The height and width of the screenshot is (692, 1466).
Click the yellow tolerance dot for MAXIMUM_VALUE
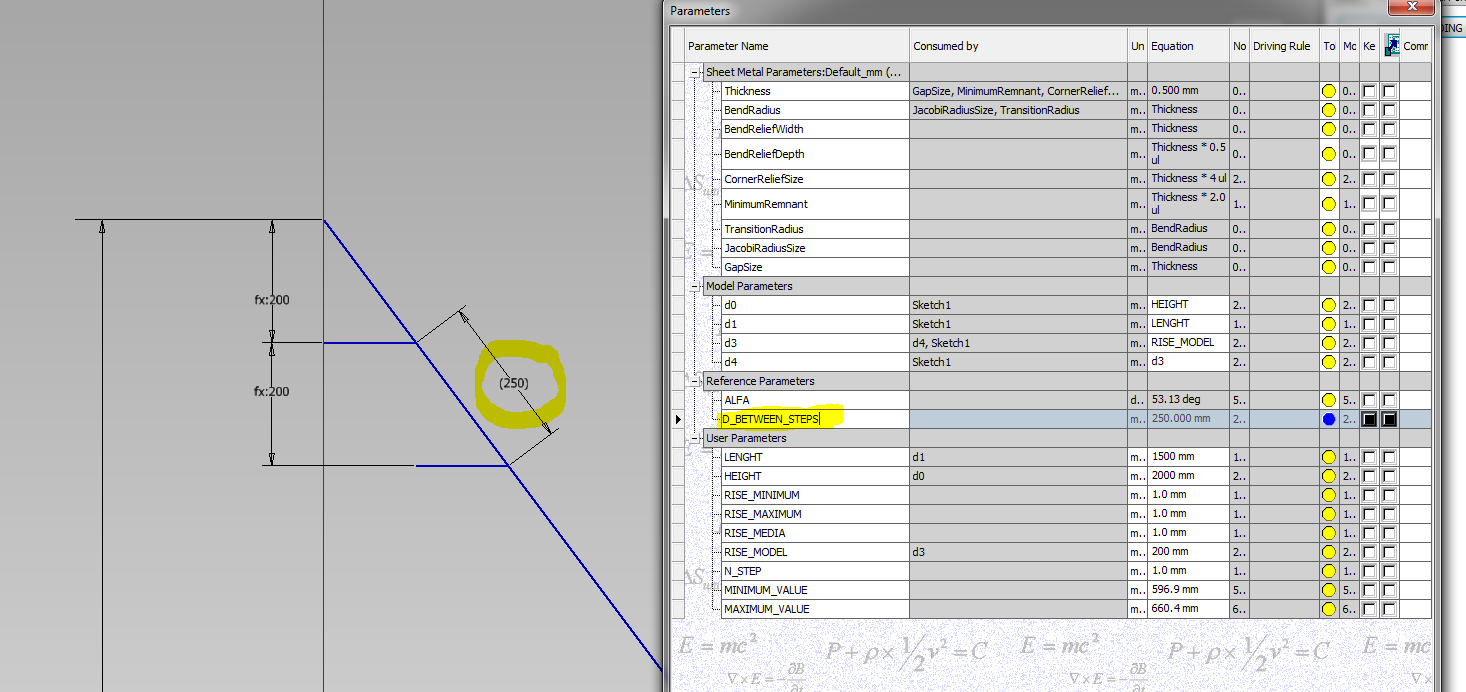pyautogui.click(x=1329, y=608)
